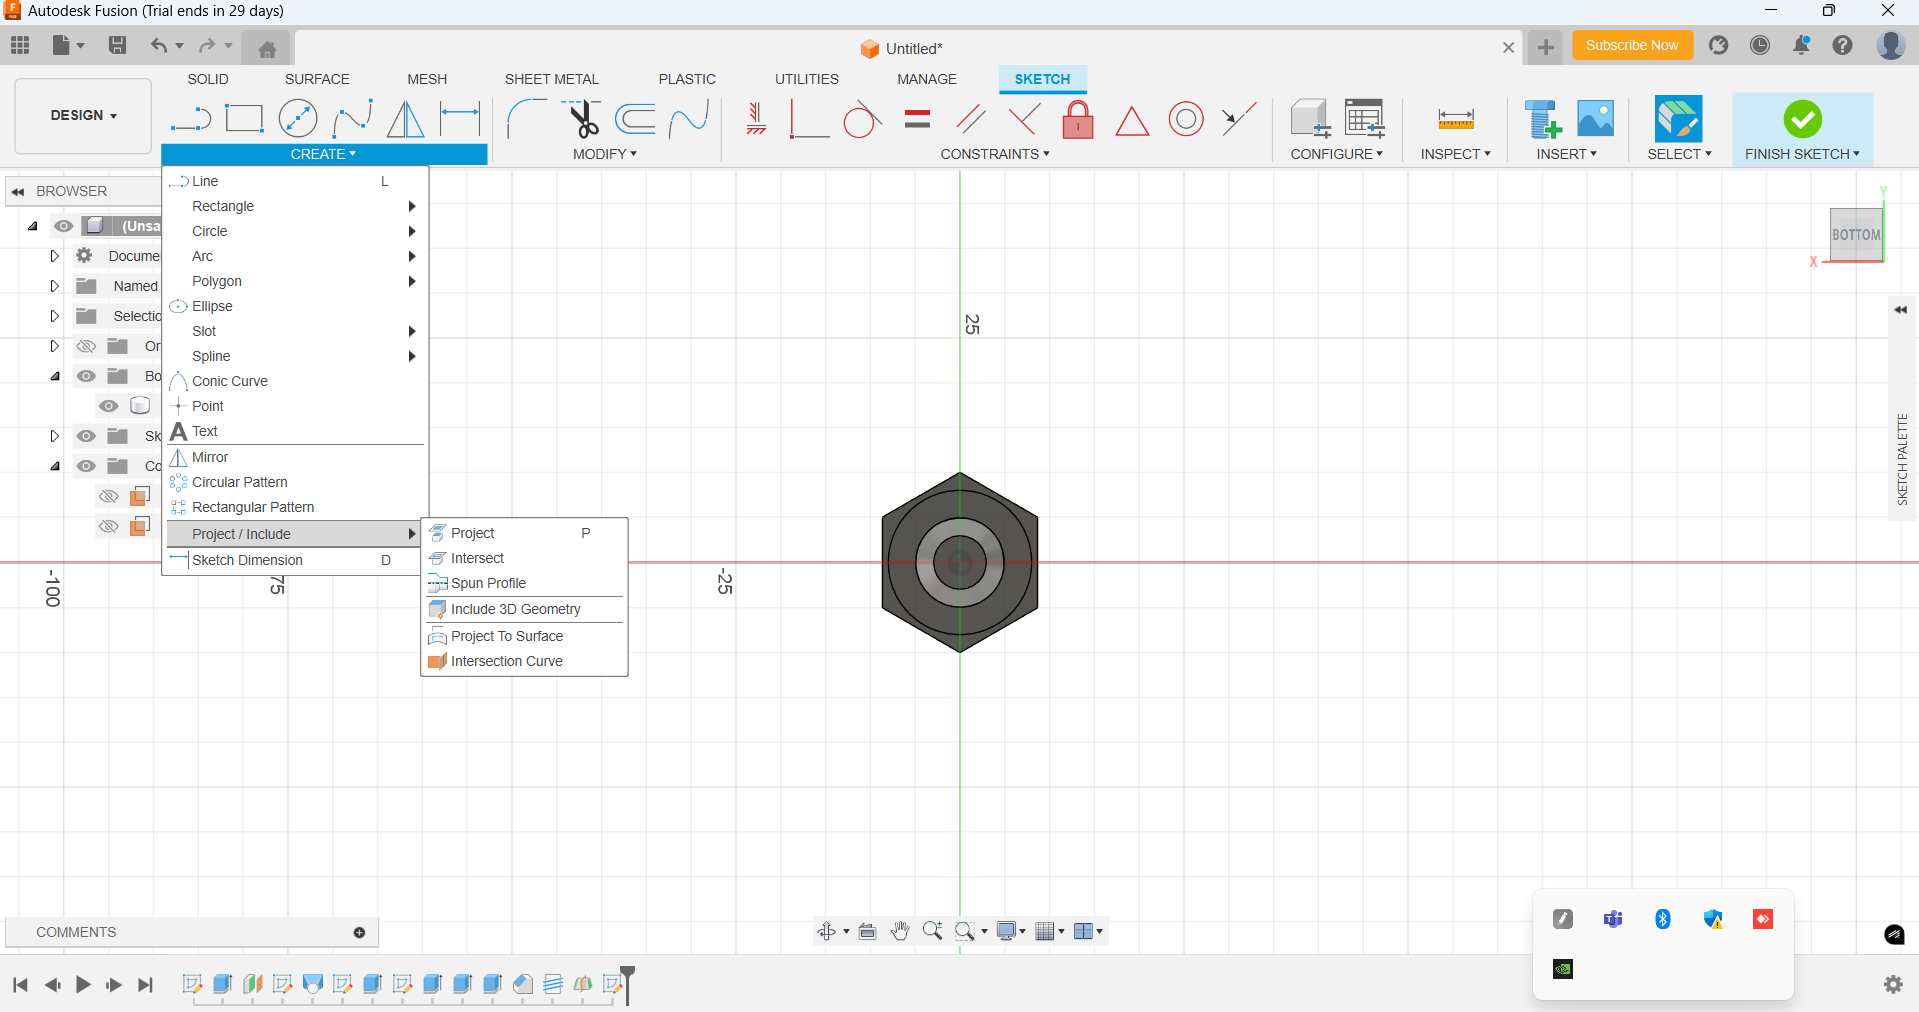
Task: Click the Zoom magnifier in navigation bar
Action: pos(932,931)
